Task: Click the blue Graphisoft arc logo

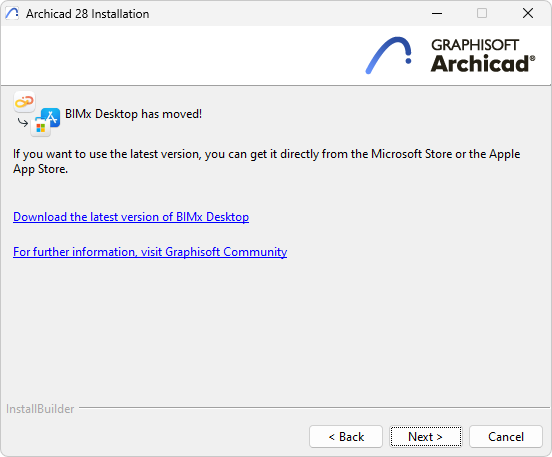Action: (389, 55)
